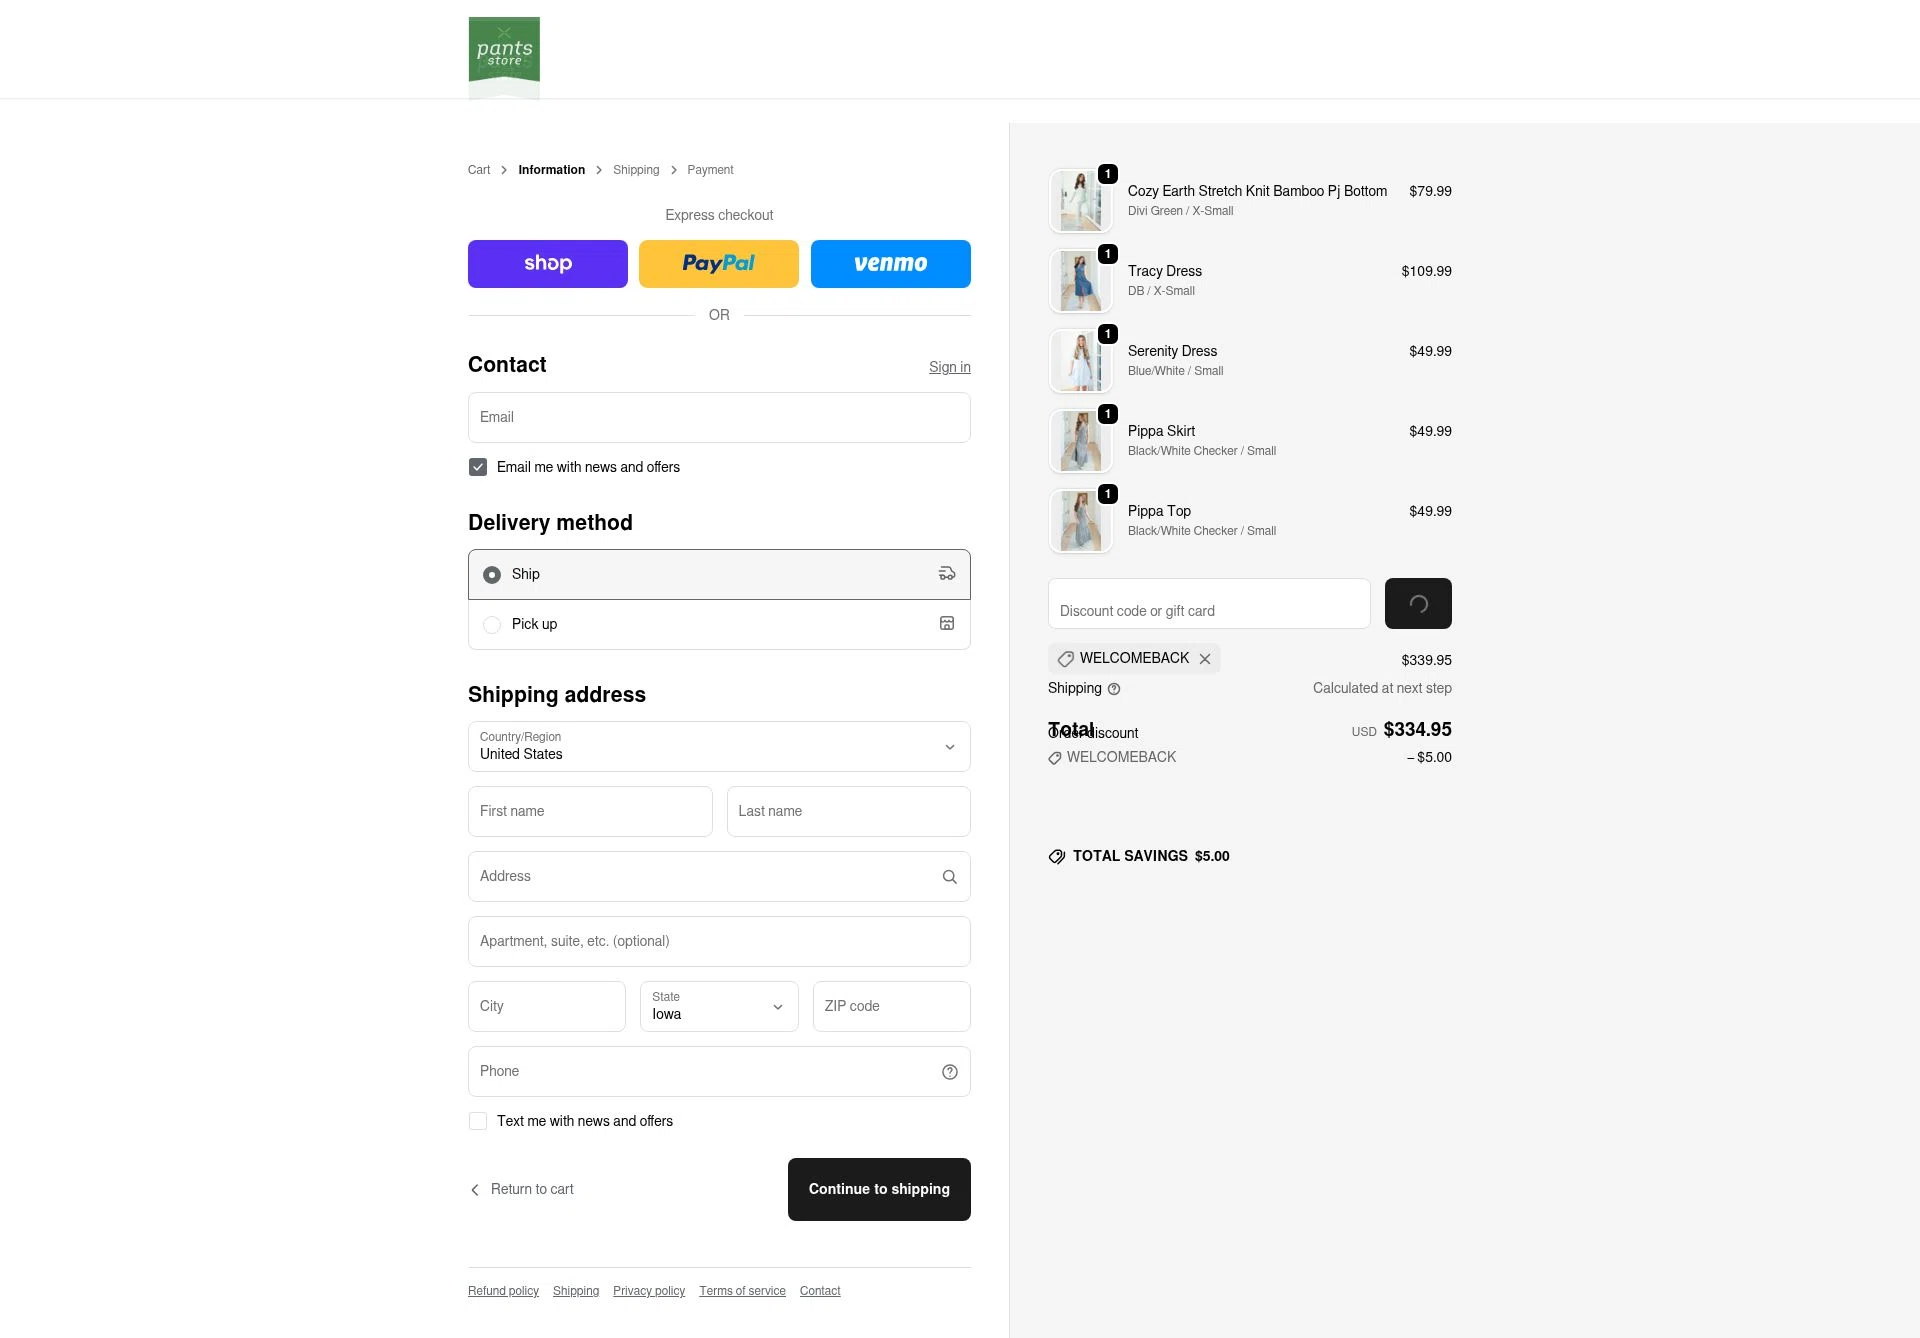Change the State from Iowa
Image resolution: width=1920 pixels, height=1338 pixels.
point(718,1006)
